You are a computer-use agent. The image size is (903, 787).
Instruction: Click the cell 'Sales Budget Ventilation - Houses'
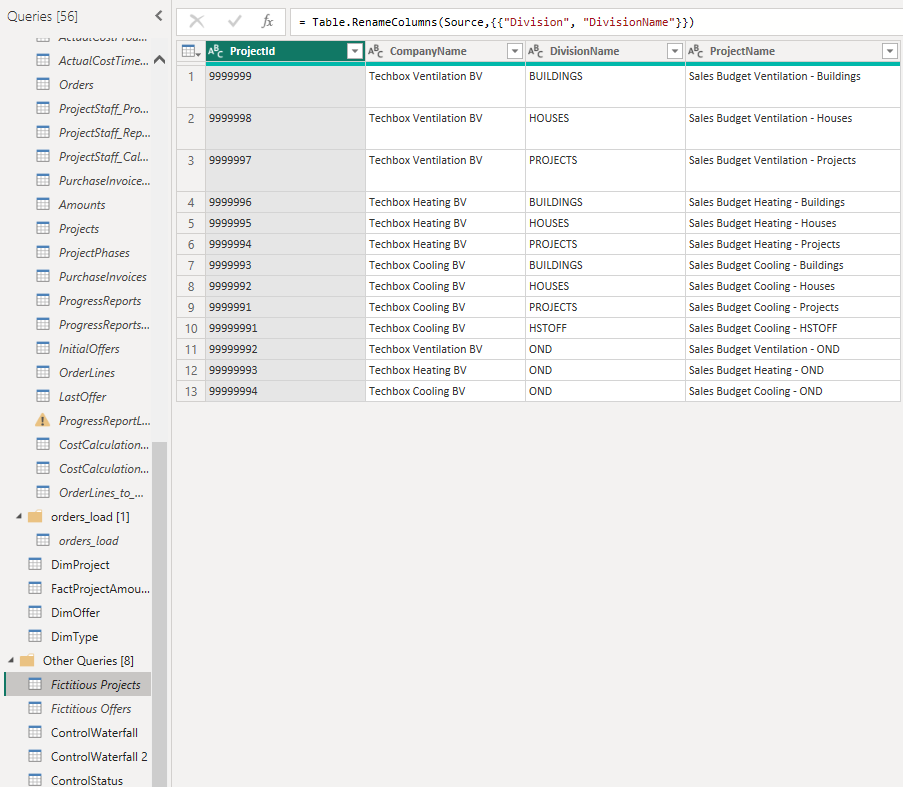point(792,128)
